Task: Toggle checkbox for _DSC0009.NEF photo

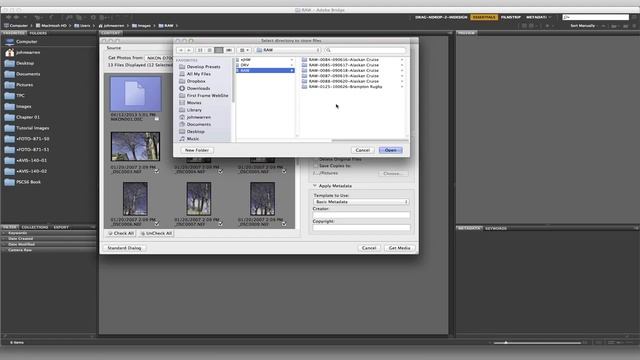Action: [x=284, y=224]
